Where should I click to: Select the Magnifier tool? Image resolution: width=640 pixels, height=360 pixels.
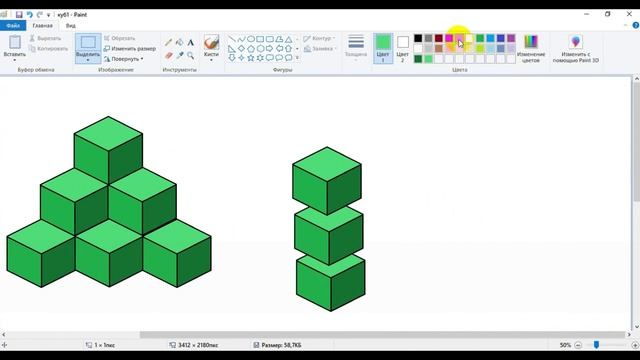pos(191,56)
